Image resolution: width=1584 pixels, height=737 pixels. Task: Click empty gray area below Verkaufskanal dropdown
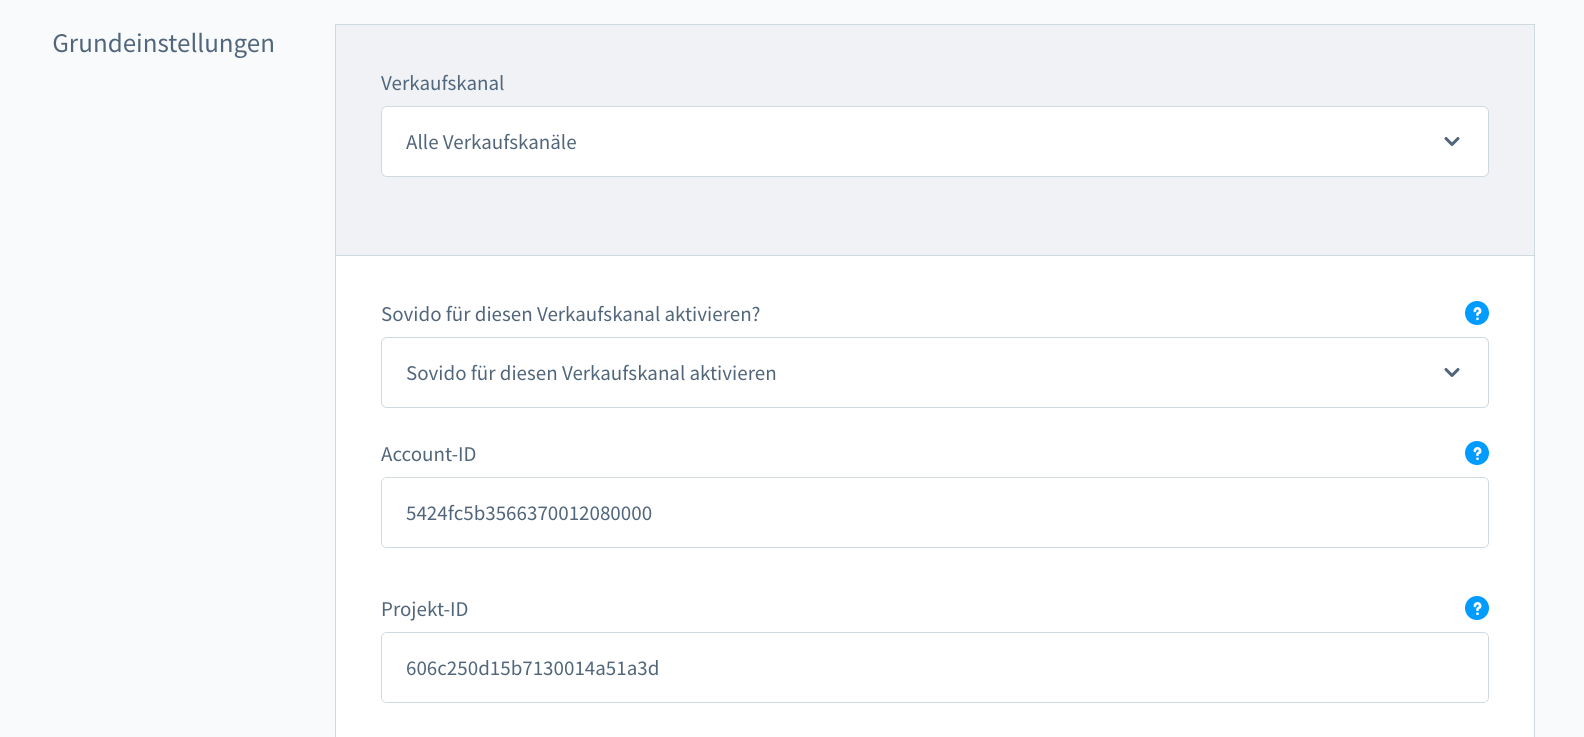pos(934,215)
